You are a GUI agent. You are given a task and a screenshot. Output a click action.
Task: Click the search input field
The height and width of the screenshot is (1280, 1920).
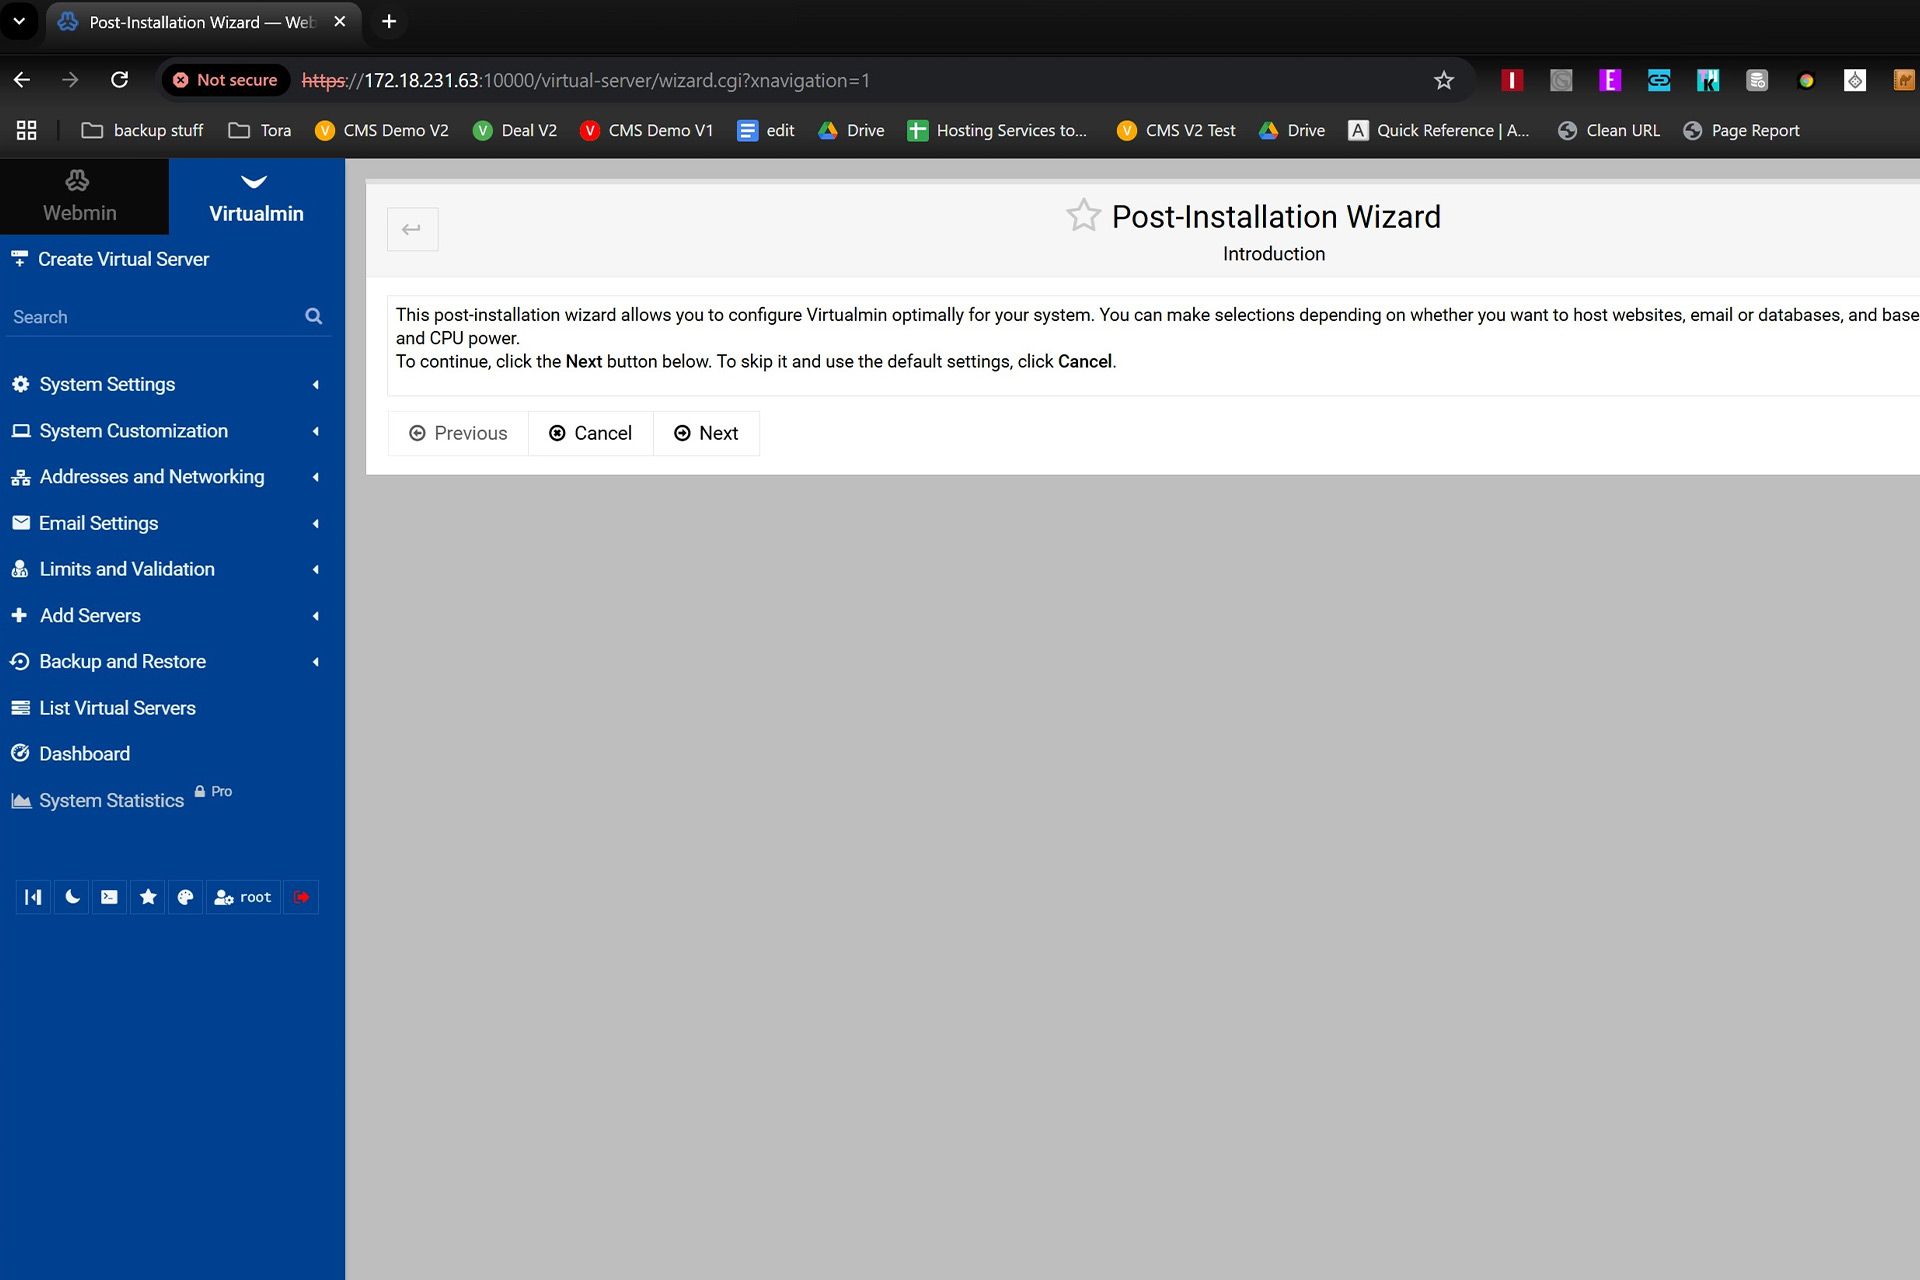(151, 316)
